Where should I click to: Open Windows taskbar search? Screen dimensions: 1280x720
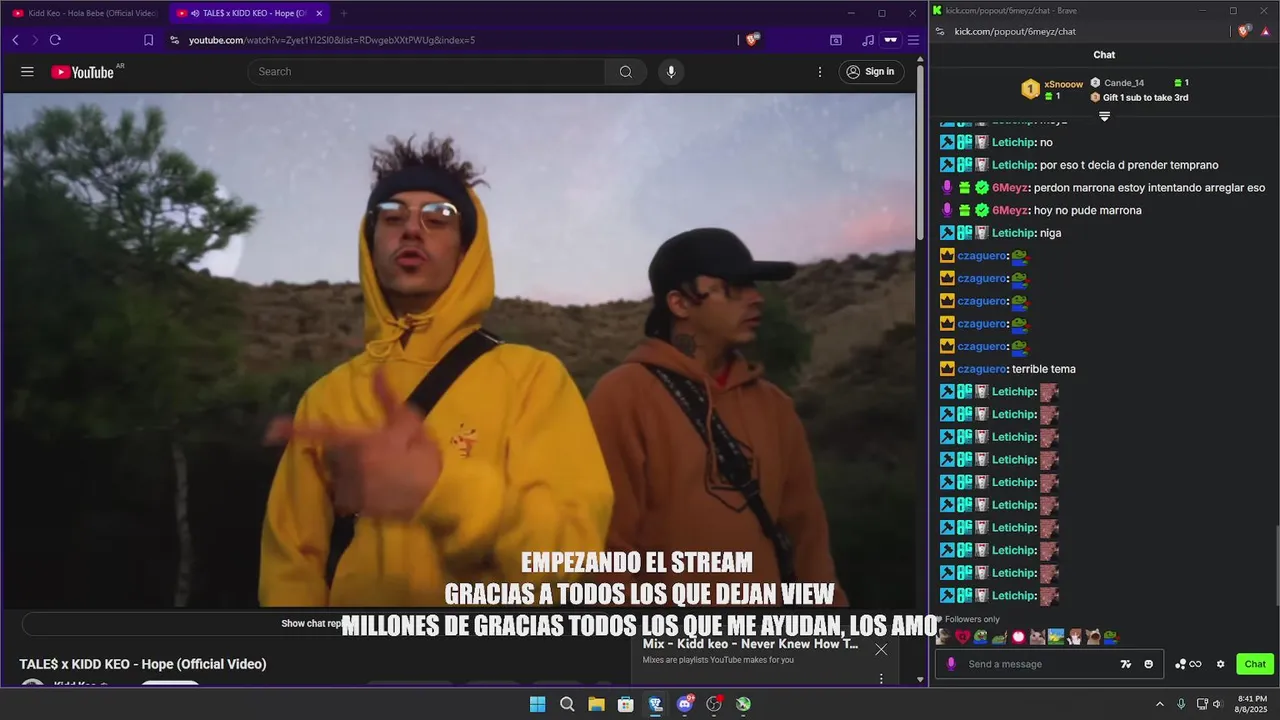coord(567,704)
